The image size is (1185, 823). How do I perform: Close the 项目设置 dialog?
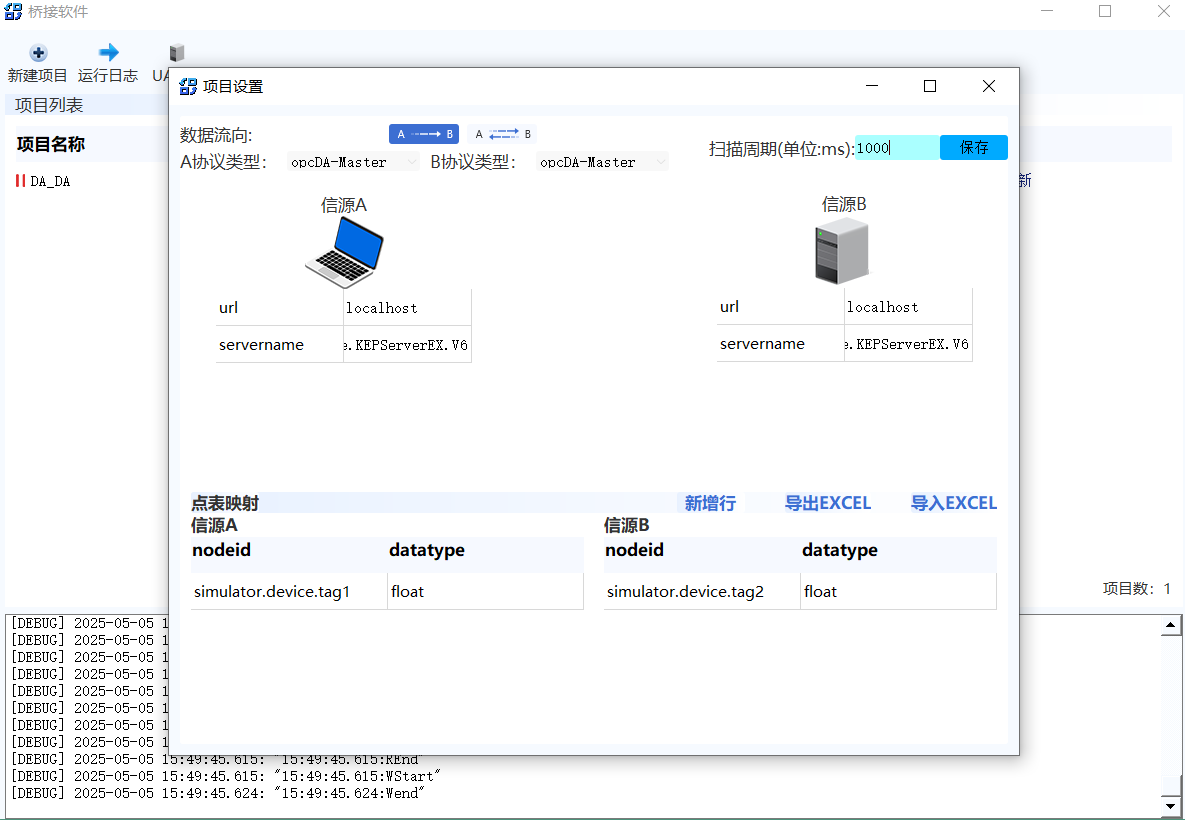coord(989,86)
